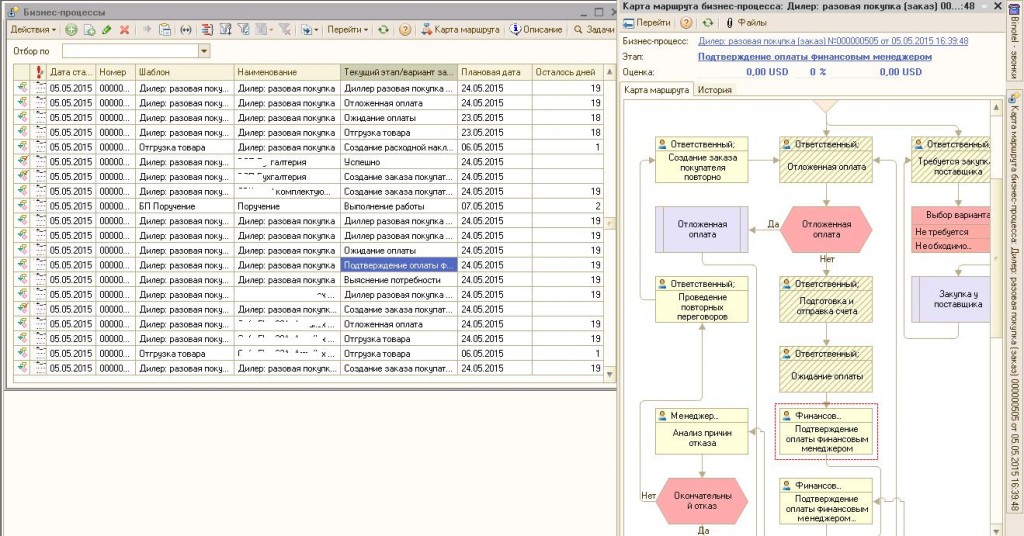Click the funnel filter icon with checkmark
The height and width of the screenshot is (536, 1024).
tap(243, 29)
